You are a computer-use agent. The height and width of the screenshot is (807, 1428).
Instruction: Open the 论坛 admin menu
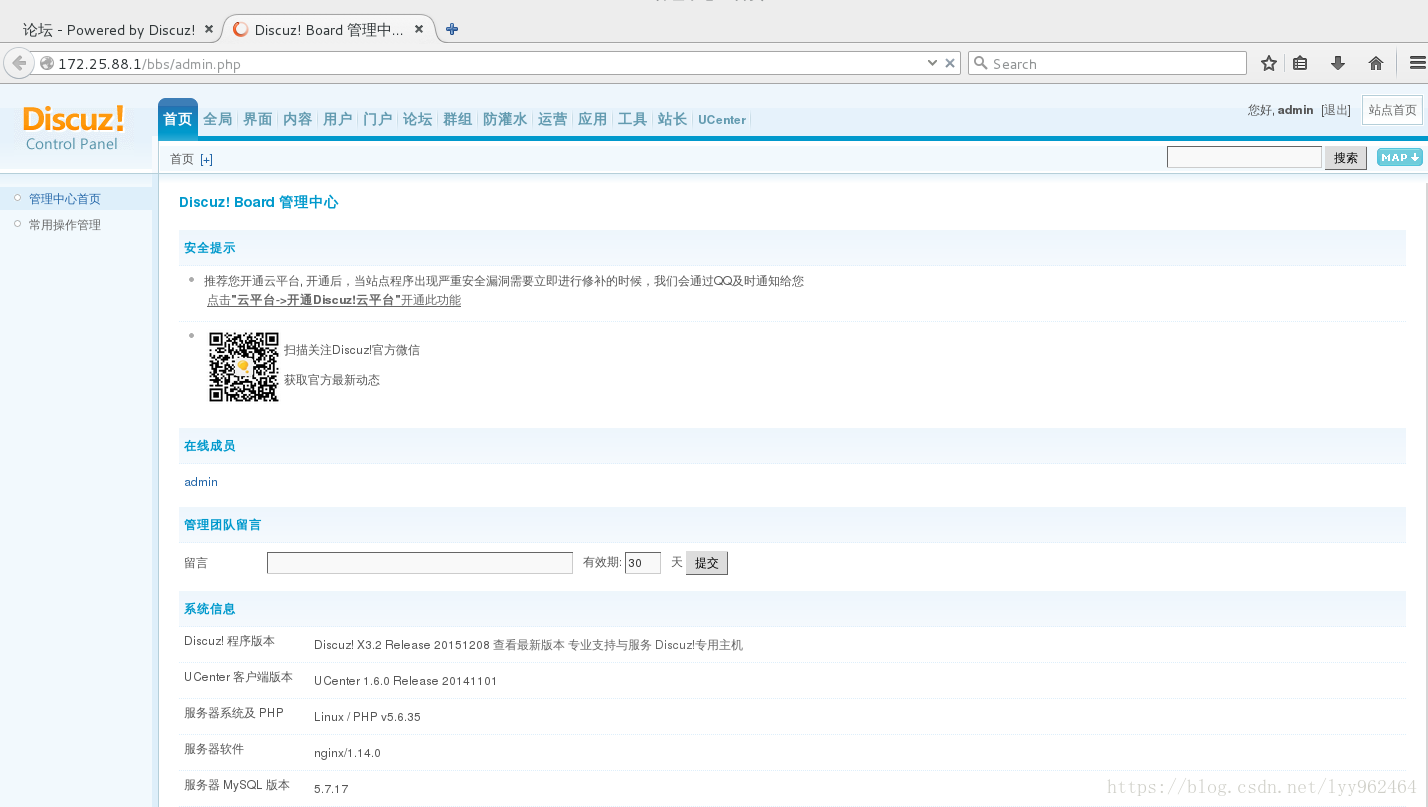418,119
